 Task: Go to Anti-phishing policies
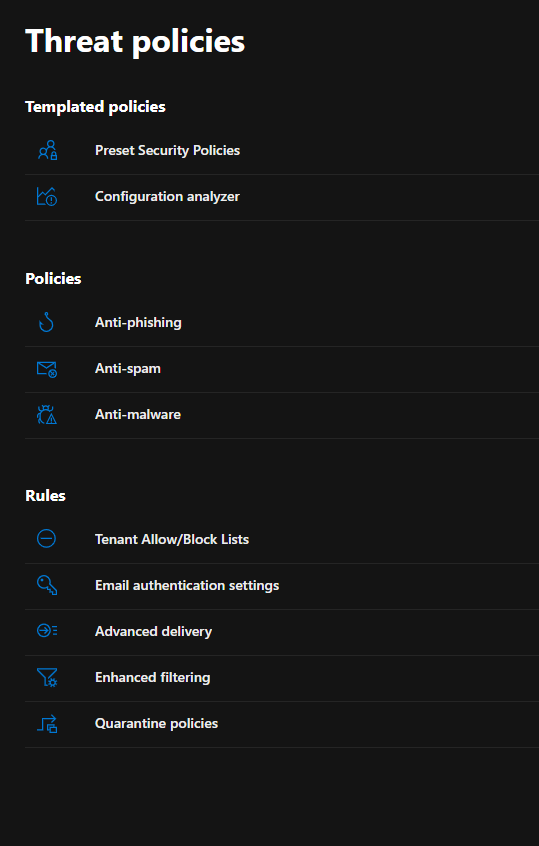(x=138, y=323)
